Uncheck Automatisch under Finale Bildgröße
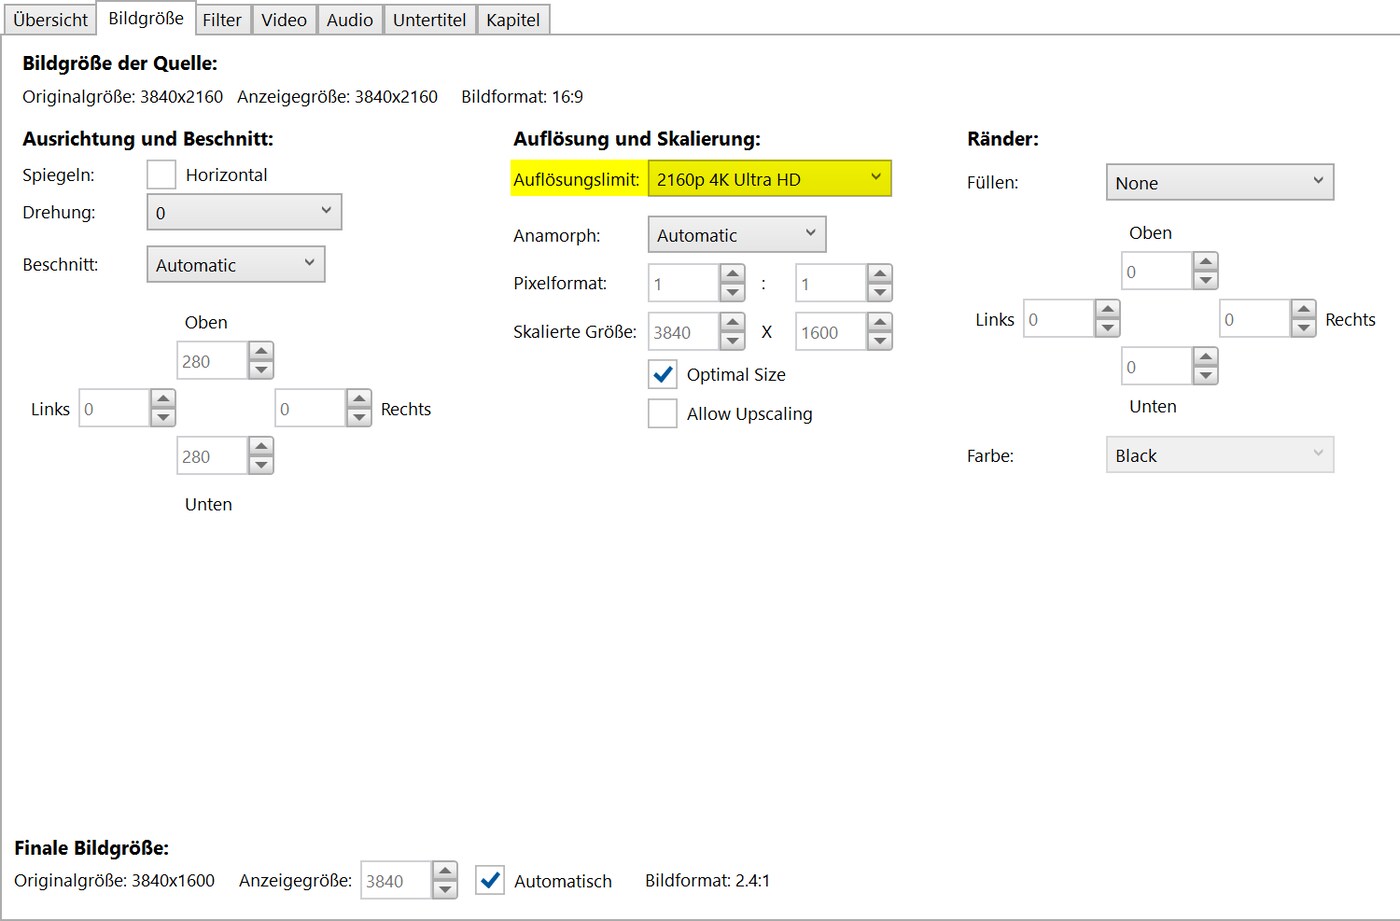Viewport: 1400px width, 921px height. [x=489, y=881]
